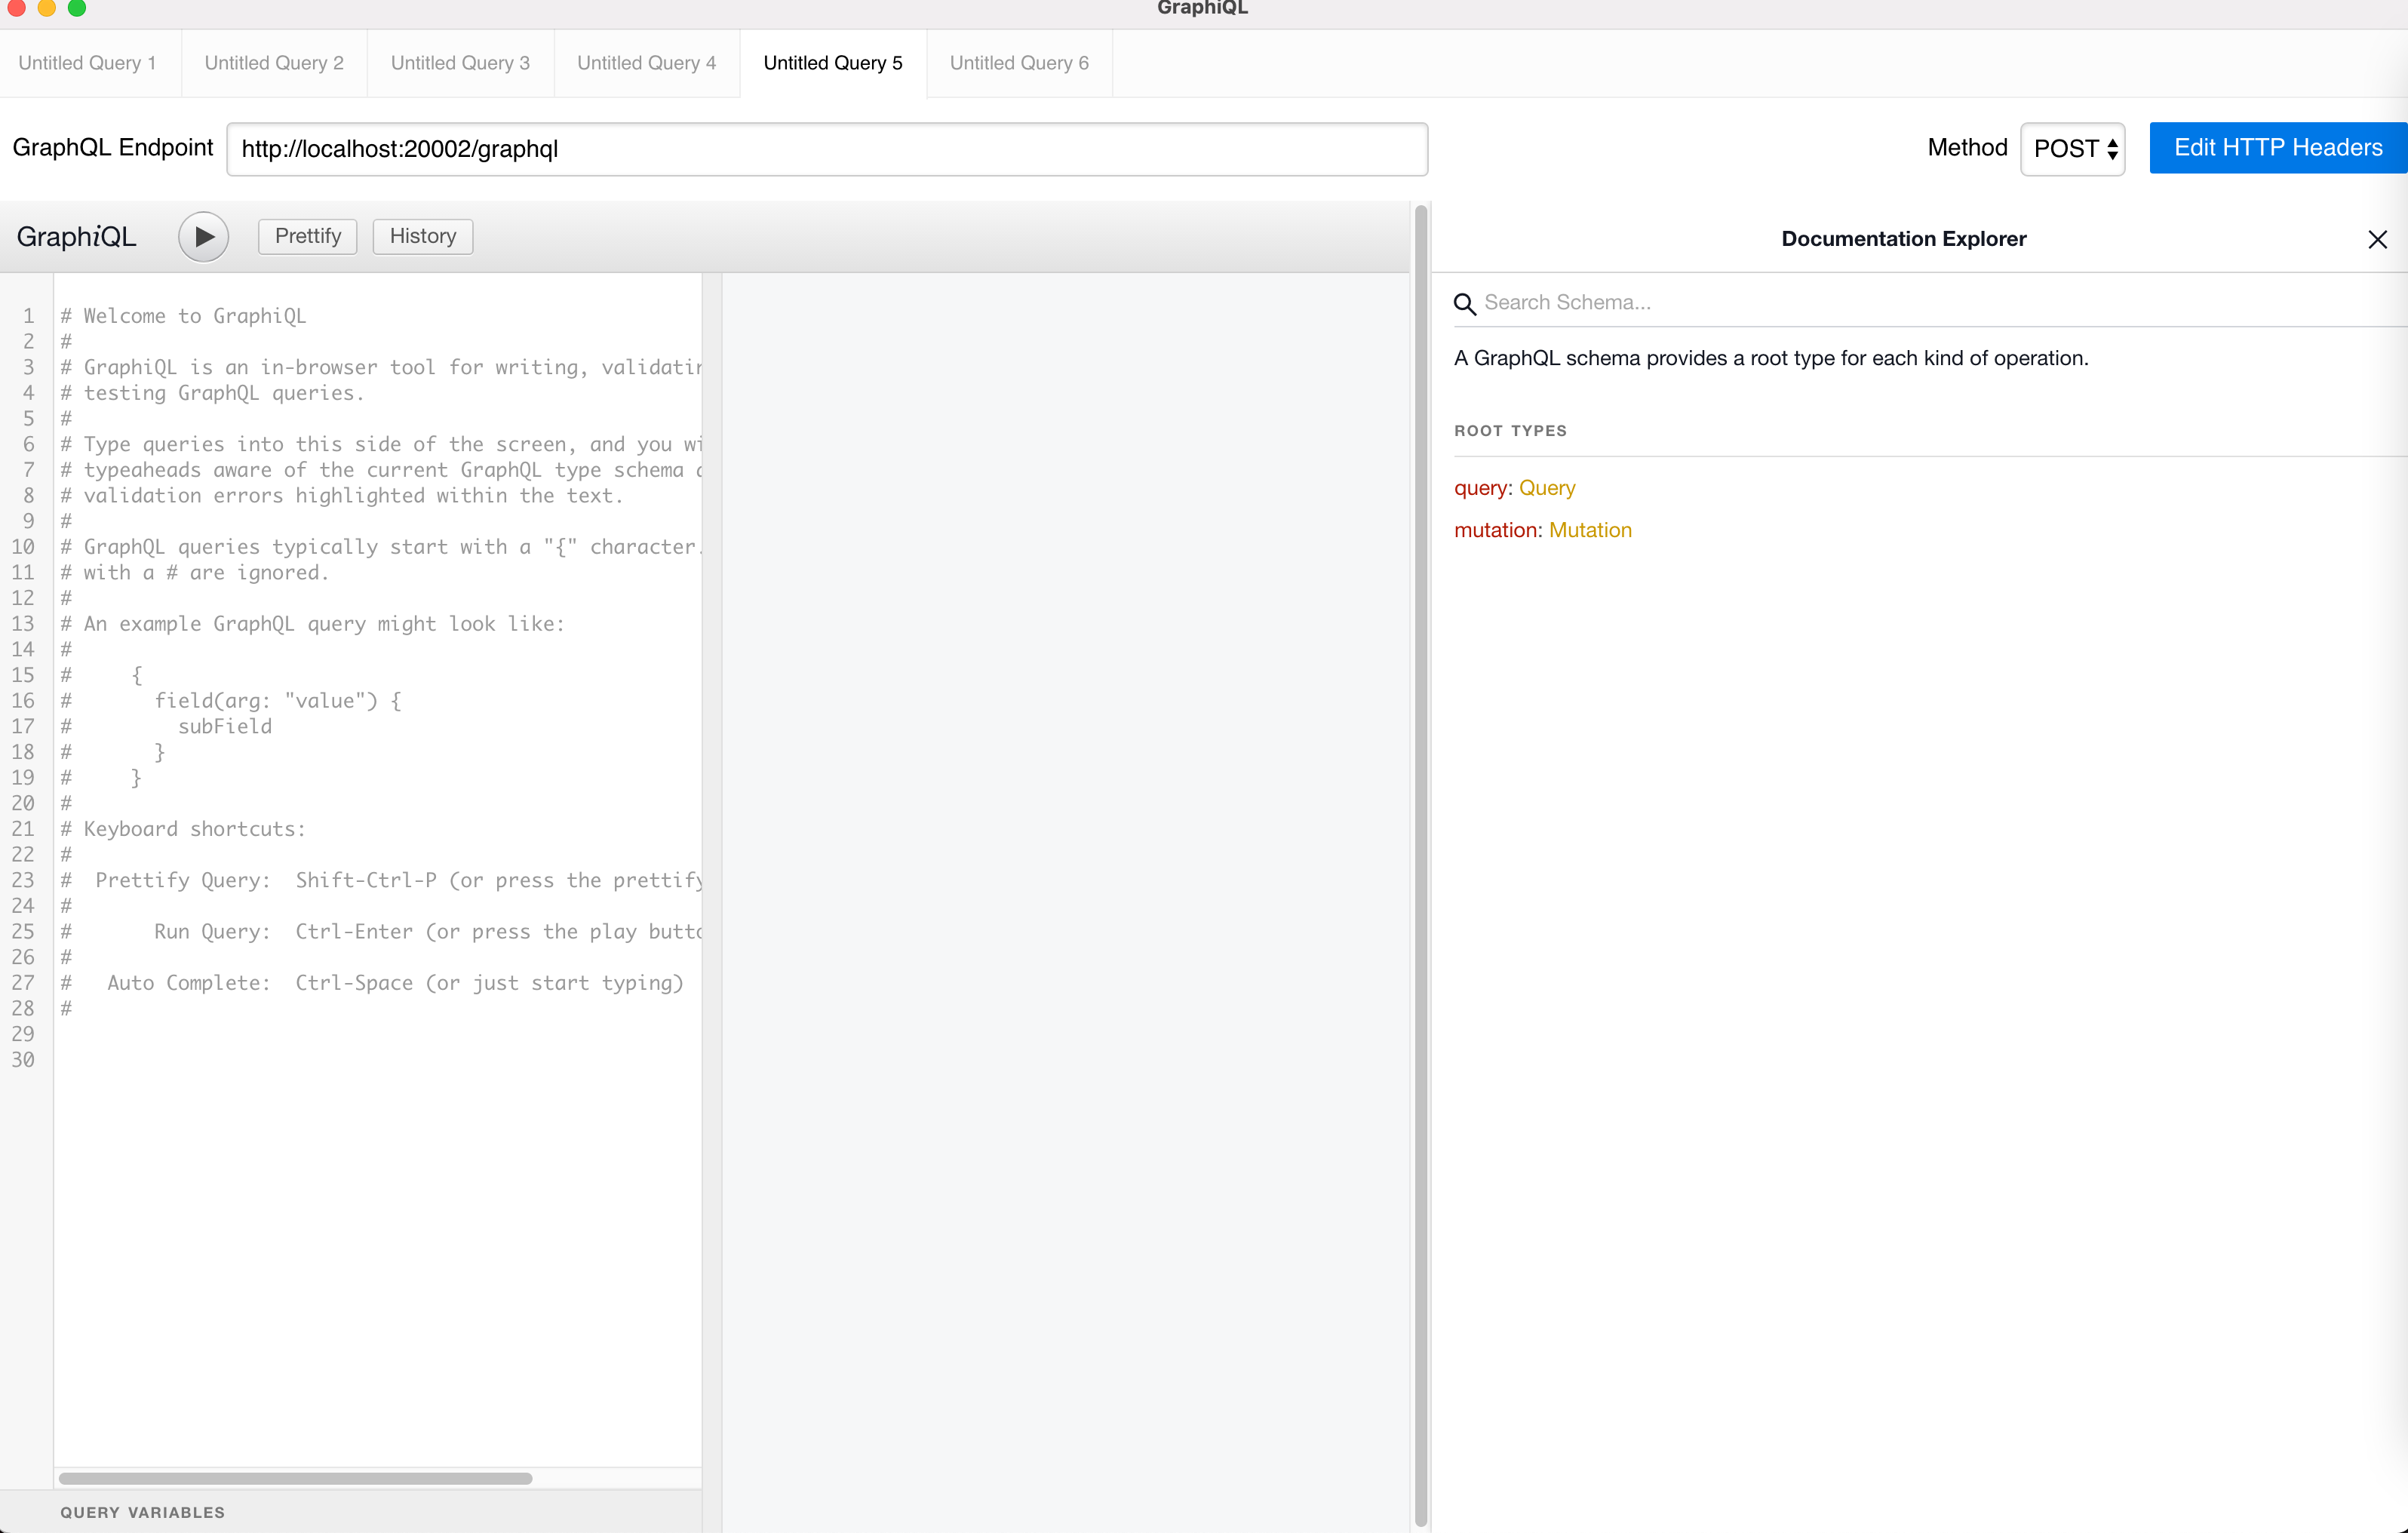This screenshot has height=1533, width=2408.
Task: Switch to Untitled Query 1 tab
Action: coord(88,63)
